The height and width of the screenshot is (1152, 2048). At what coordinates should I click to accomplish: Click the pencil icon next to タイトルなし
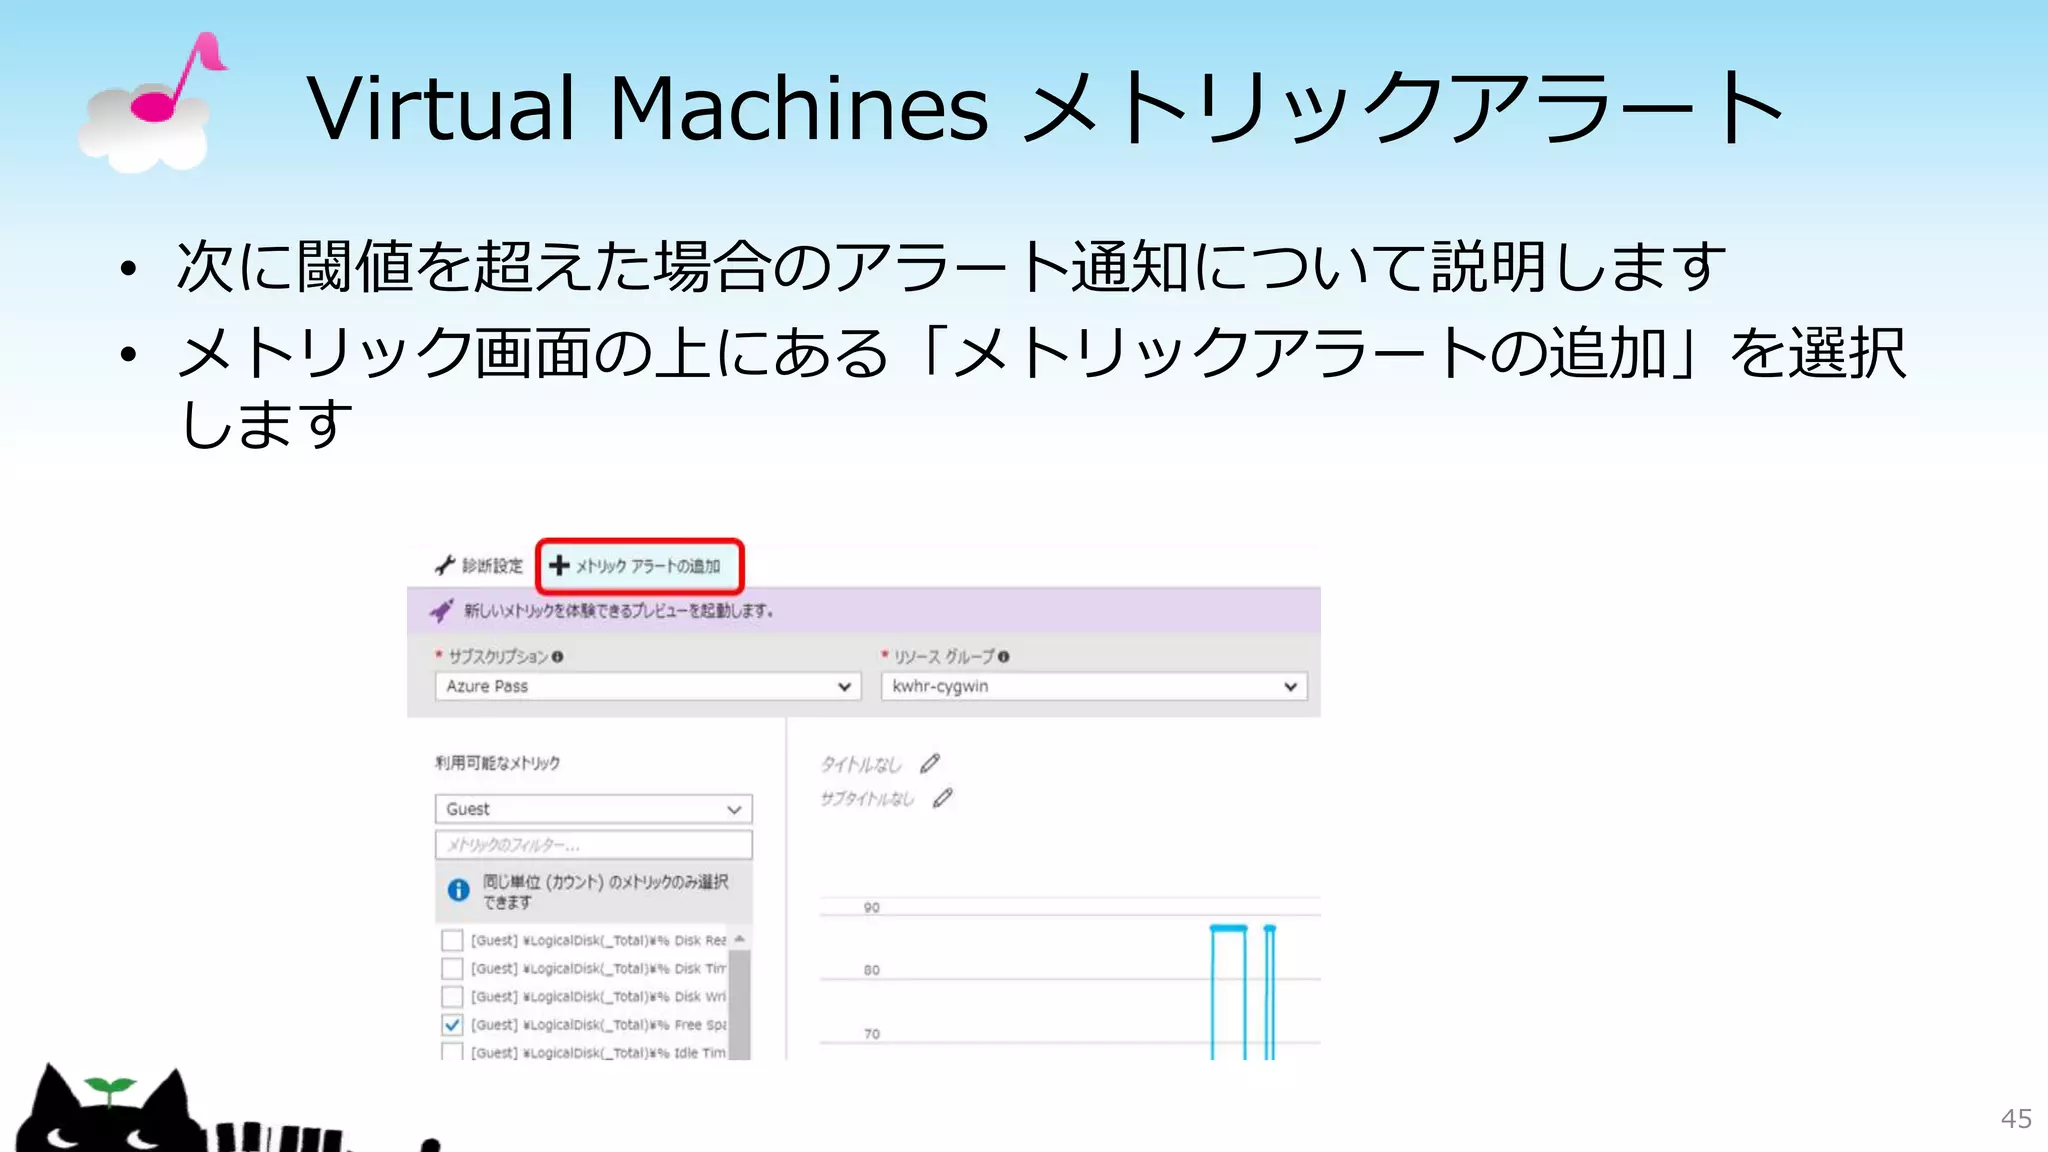click(930, 763)
